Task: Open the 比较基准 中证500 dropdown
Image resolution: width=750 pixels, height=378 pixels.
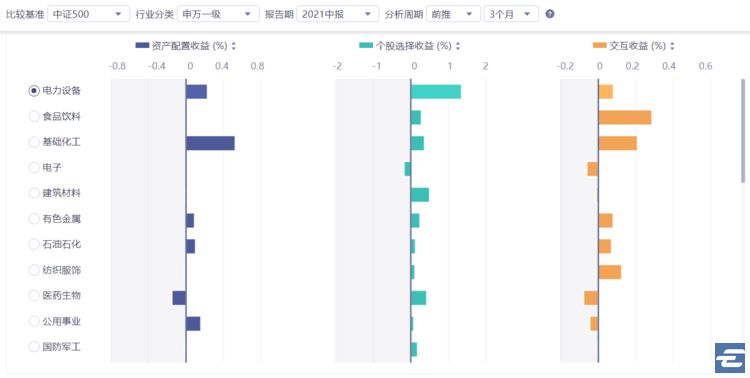Action: 88,14
